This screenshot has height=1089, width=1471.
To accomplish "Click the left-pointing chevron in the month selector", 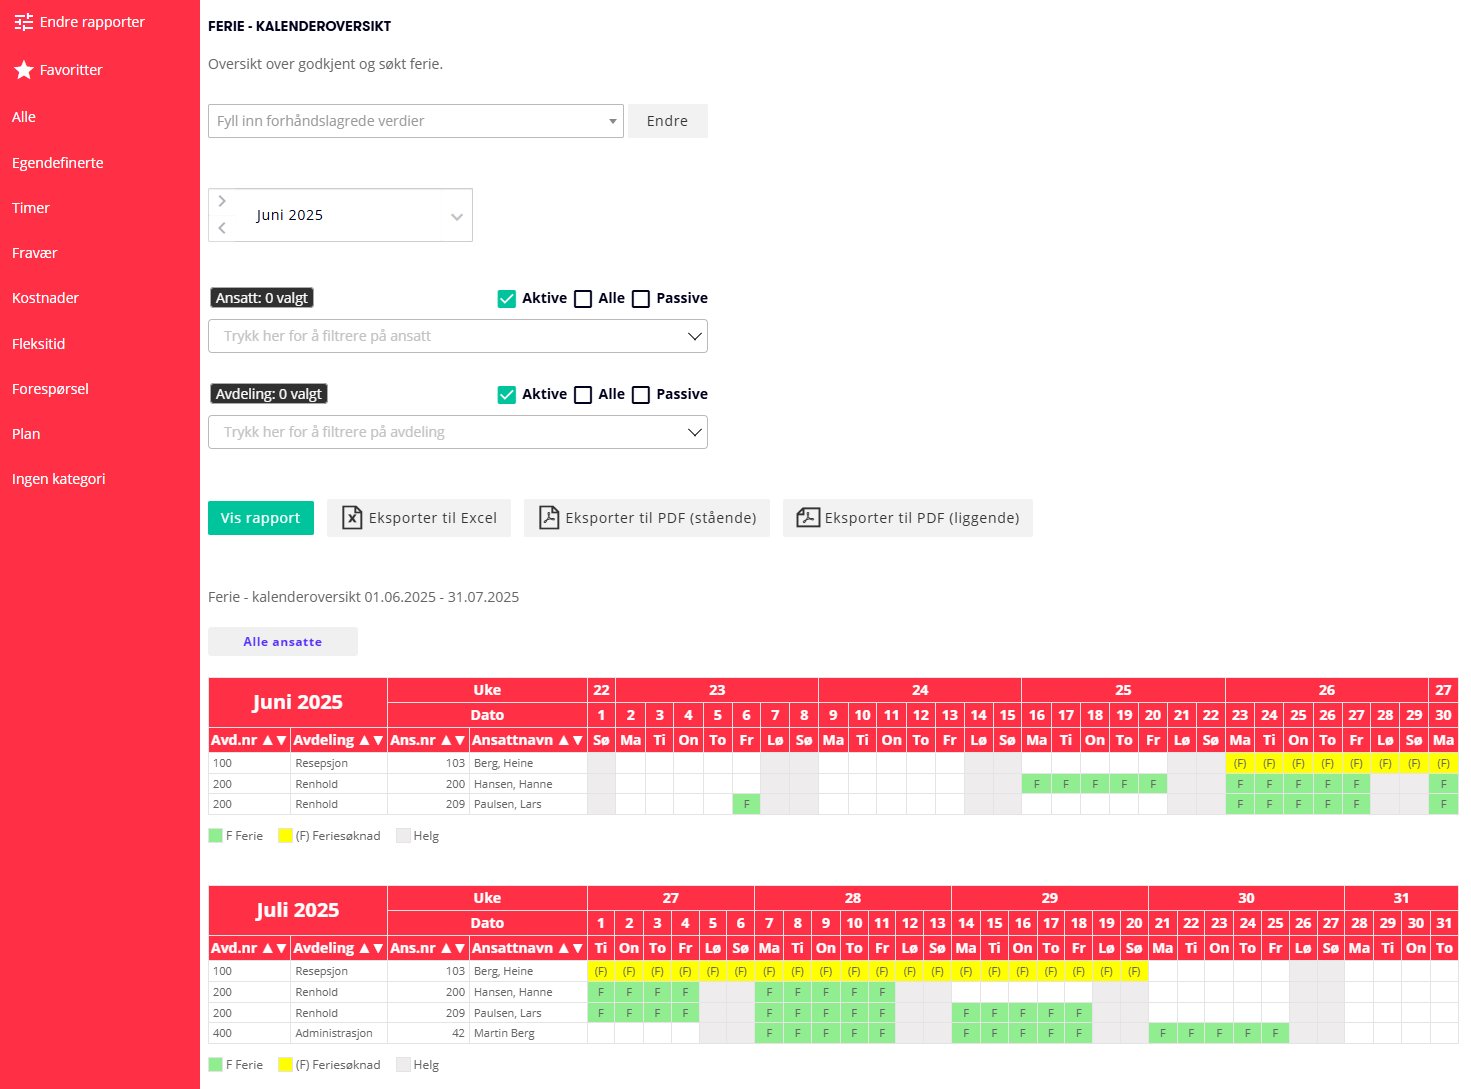I will [x=222, y=228].
